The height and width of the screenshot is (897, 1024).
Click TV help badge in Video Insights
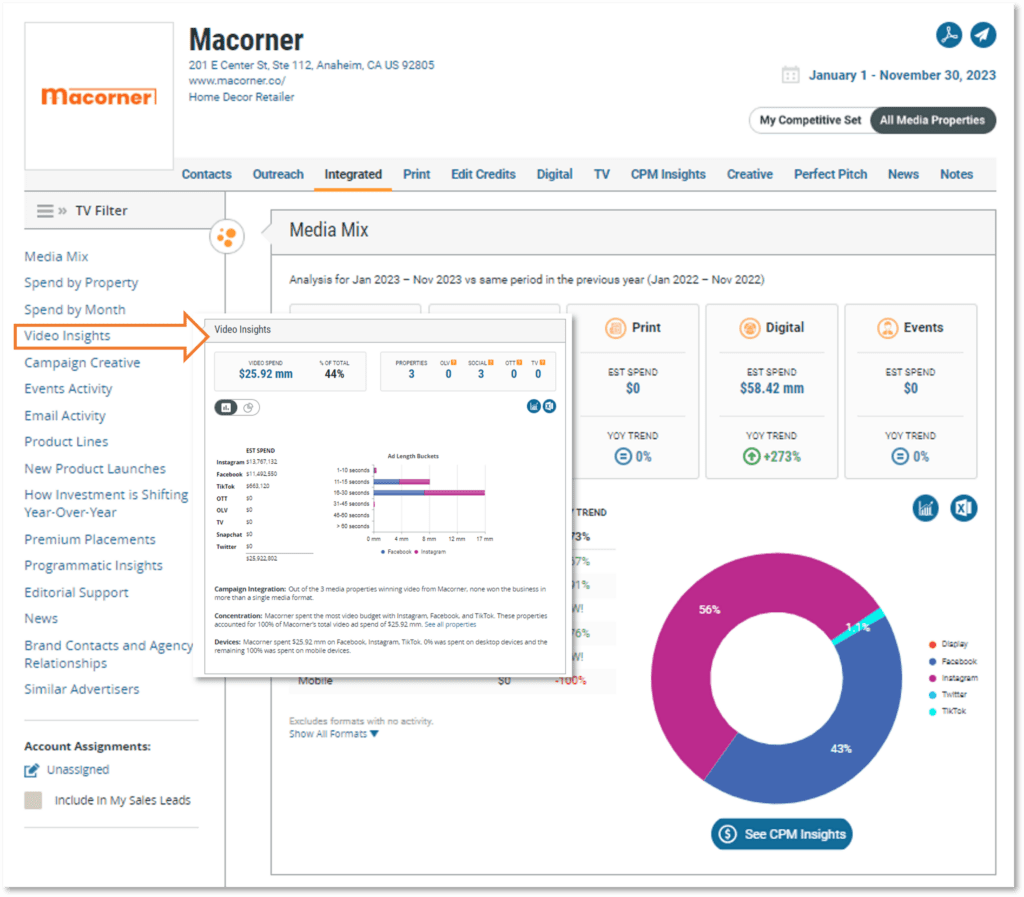(543, 362)
